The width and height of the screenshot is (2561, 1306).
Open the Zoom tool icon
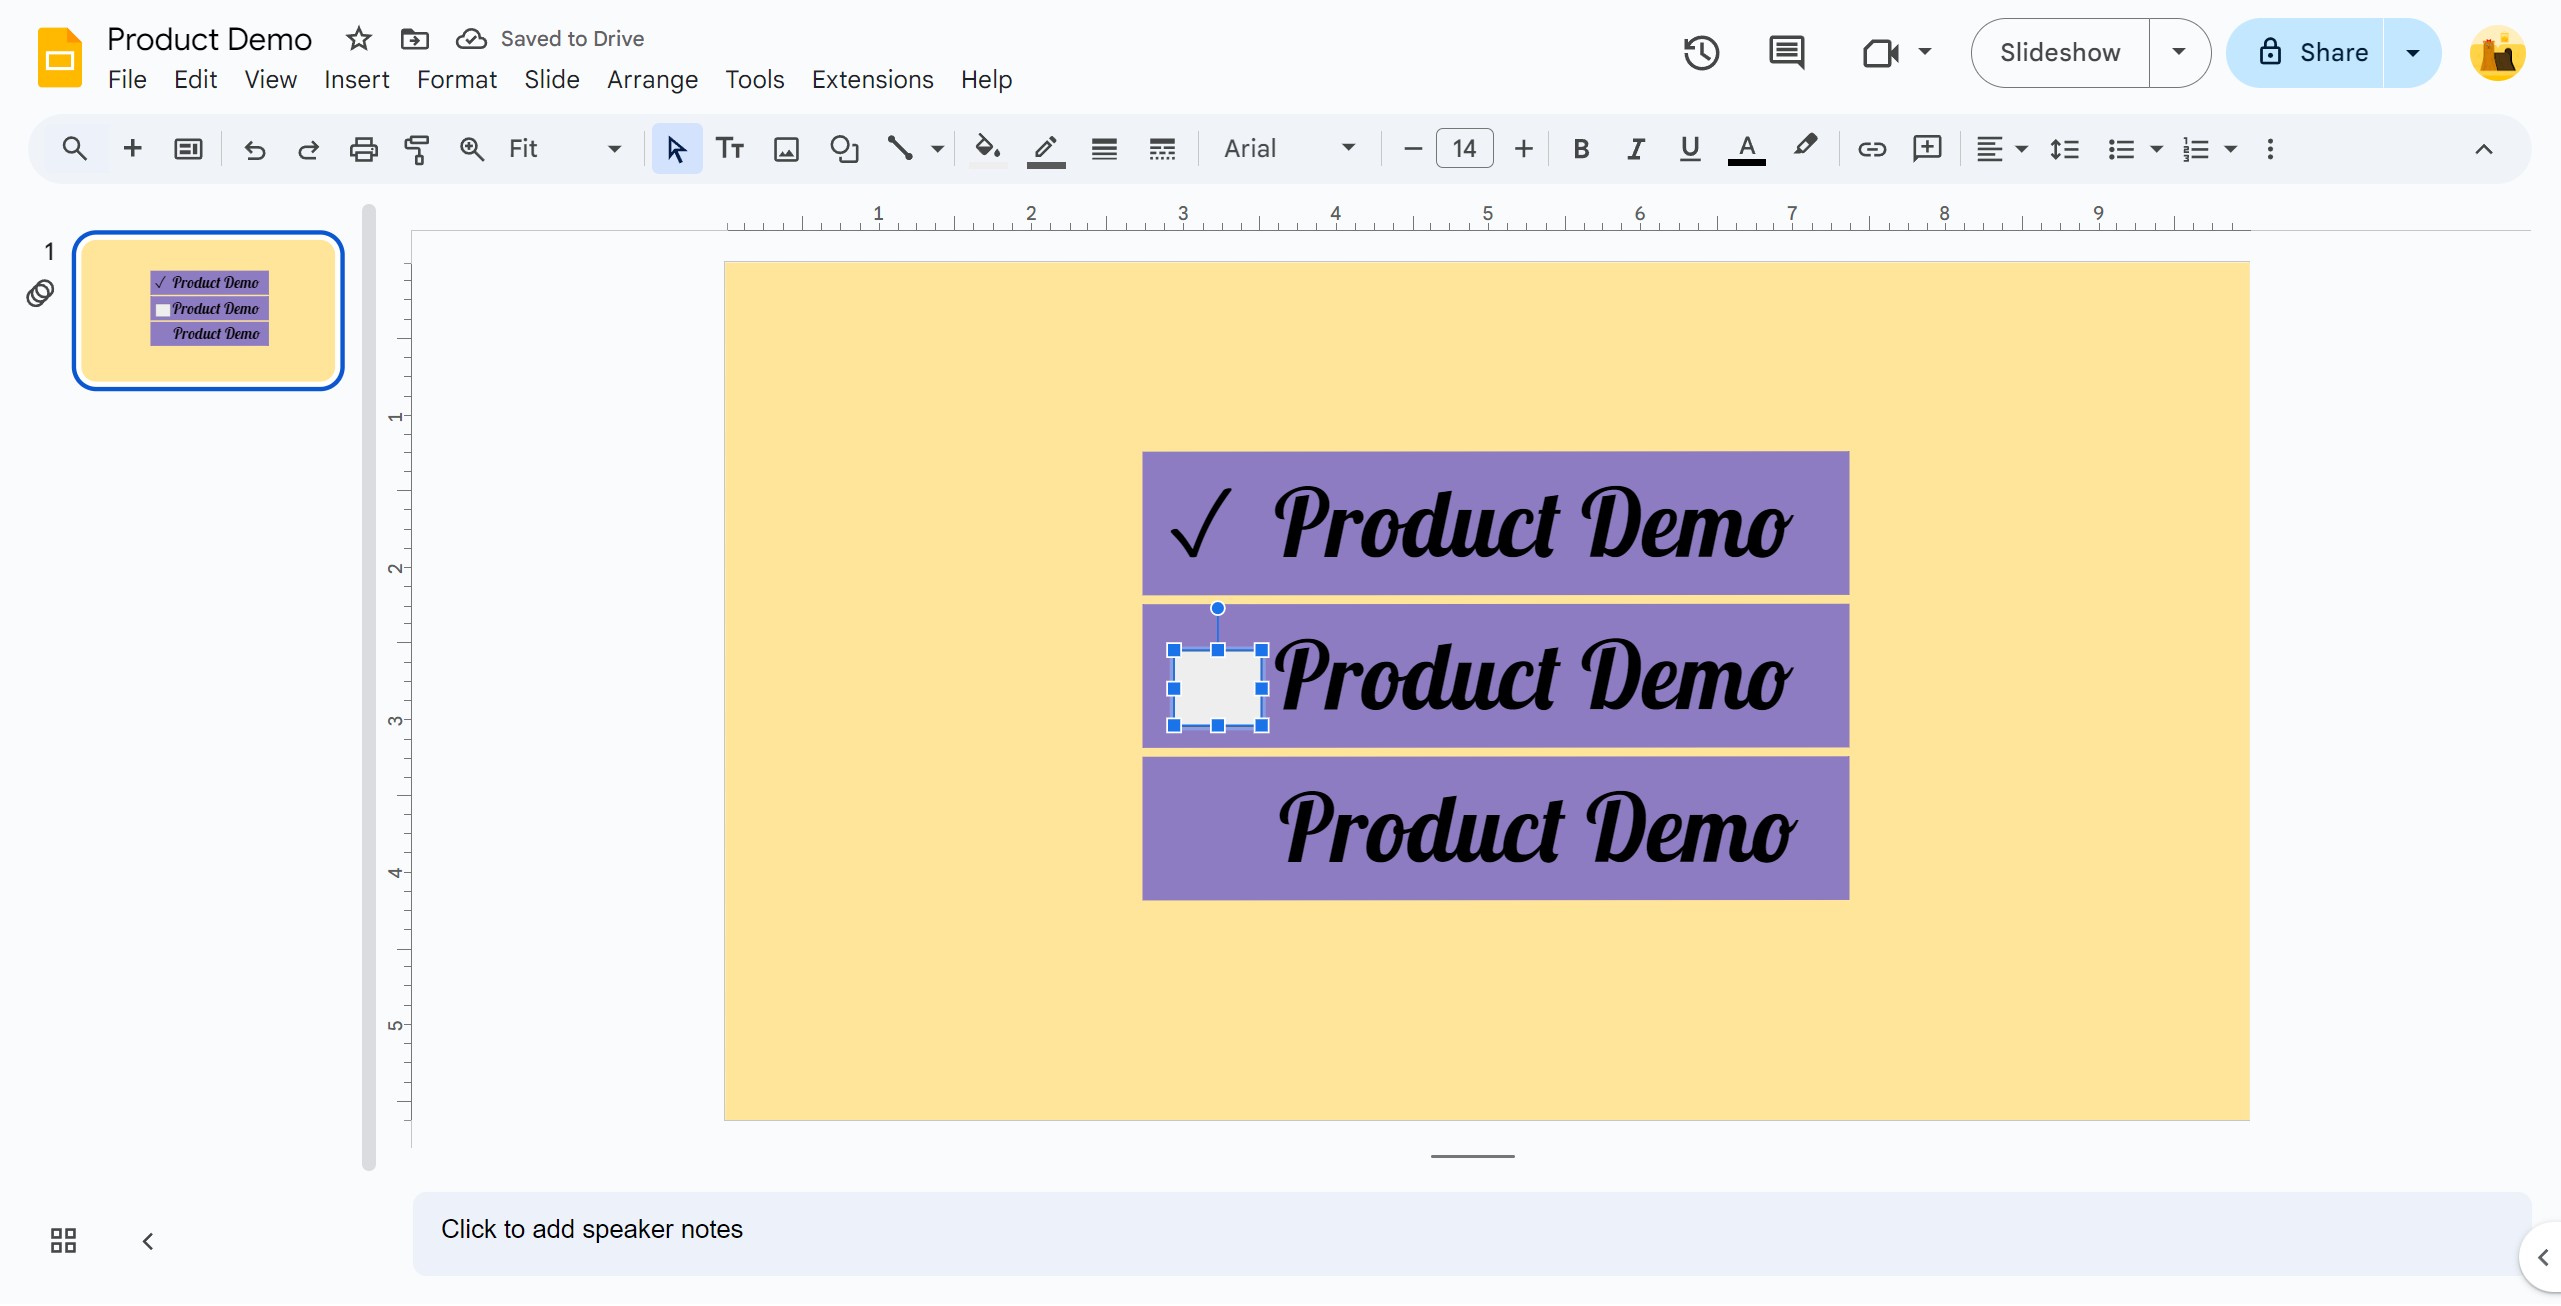pyautogui.click(x=471, y=149)
